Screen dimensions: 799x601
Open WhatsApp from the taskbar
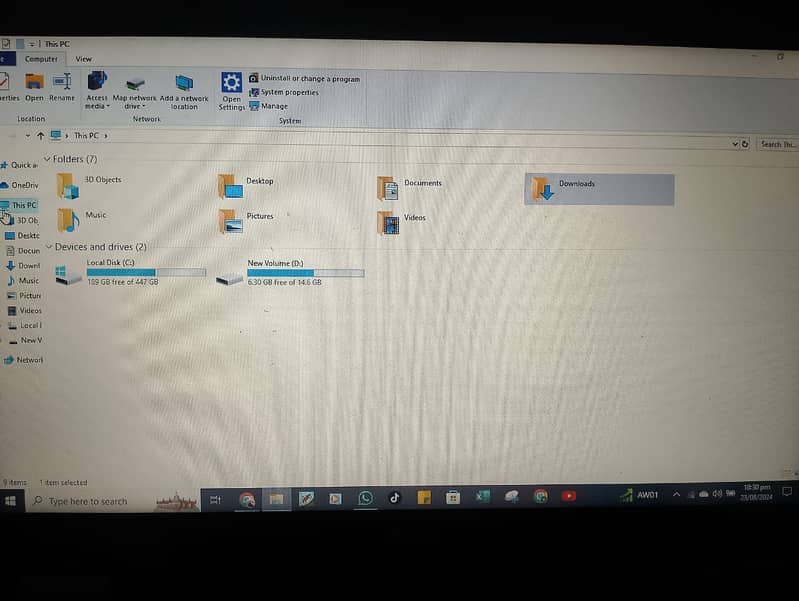(x=365, y=498)
